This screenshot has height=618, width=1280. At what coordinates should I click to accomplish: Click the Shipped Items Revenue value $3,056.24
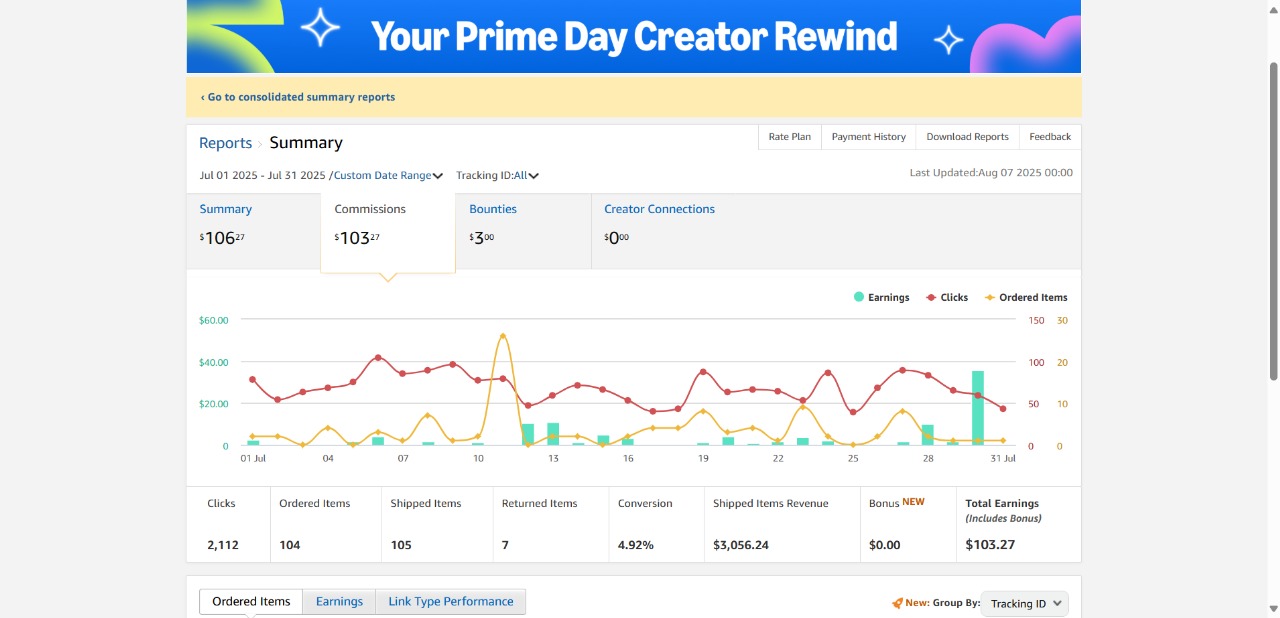coord(741,545)
